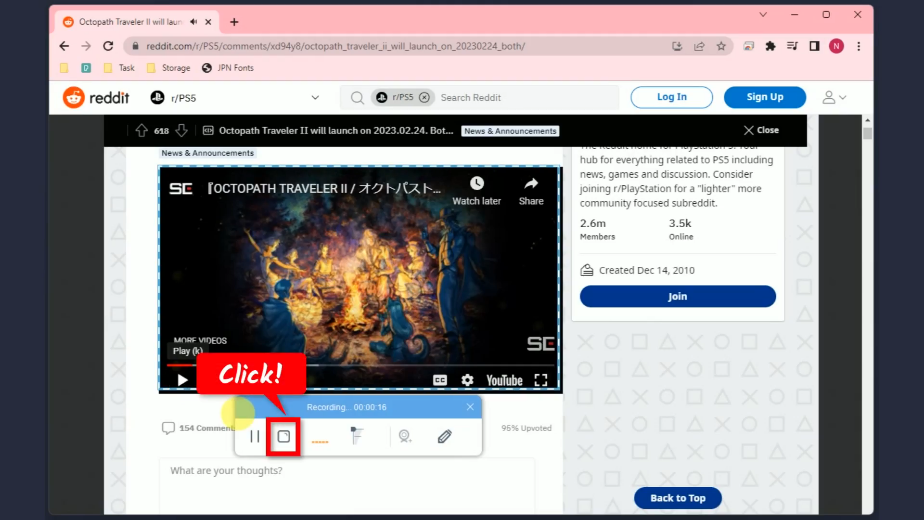Screen dimensions: 924x520
Task: Open the first yellow bookmark folder
Action: [x=64, y=68]
